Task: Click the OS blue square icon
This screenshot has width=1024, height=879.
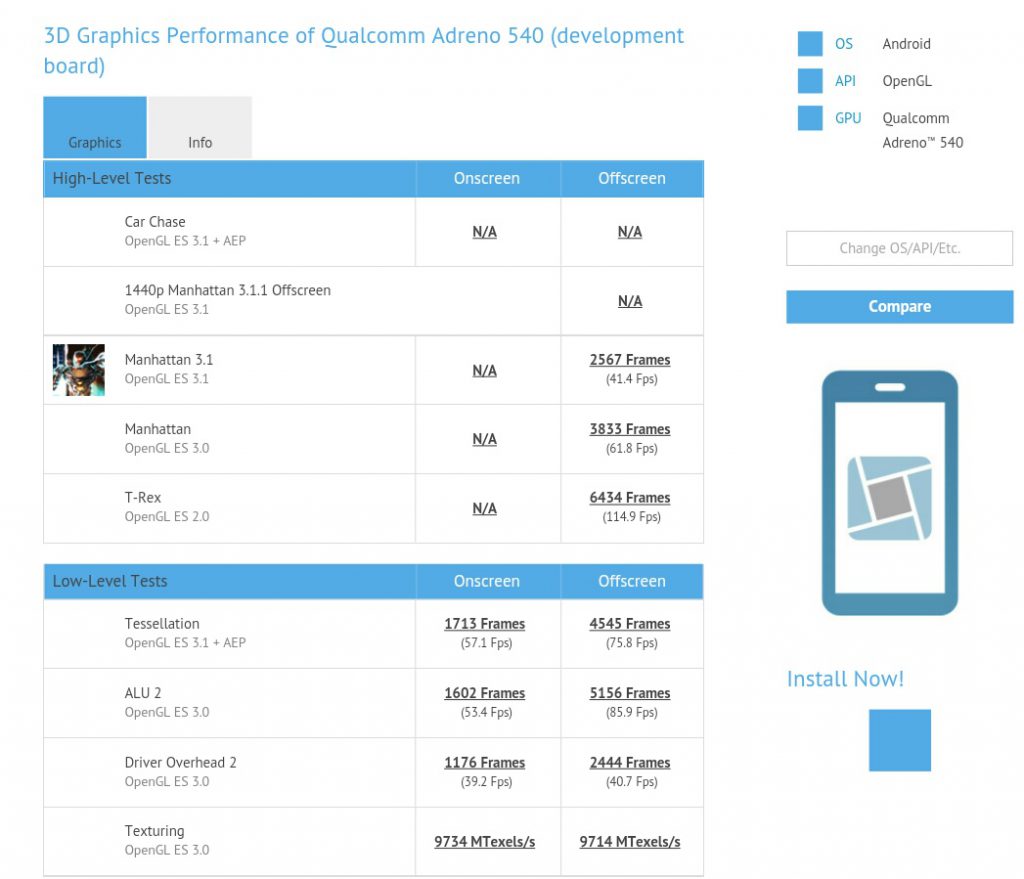Action: [810, 44]
